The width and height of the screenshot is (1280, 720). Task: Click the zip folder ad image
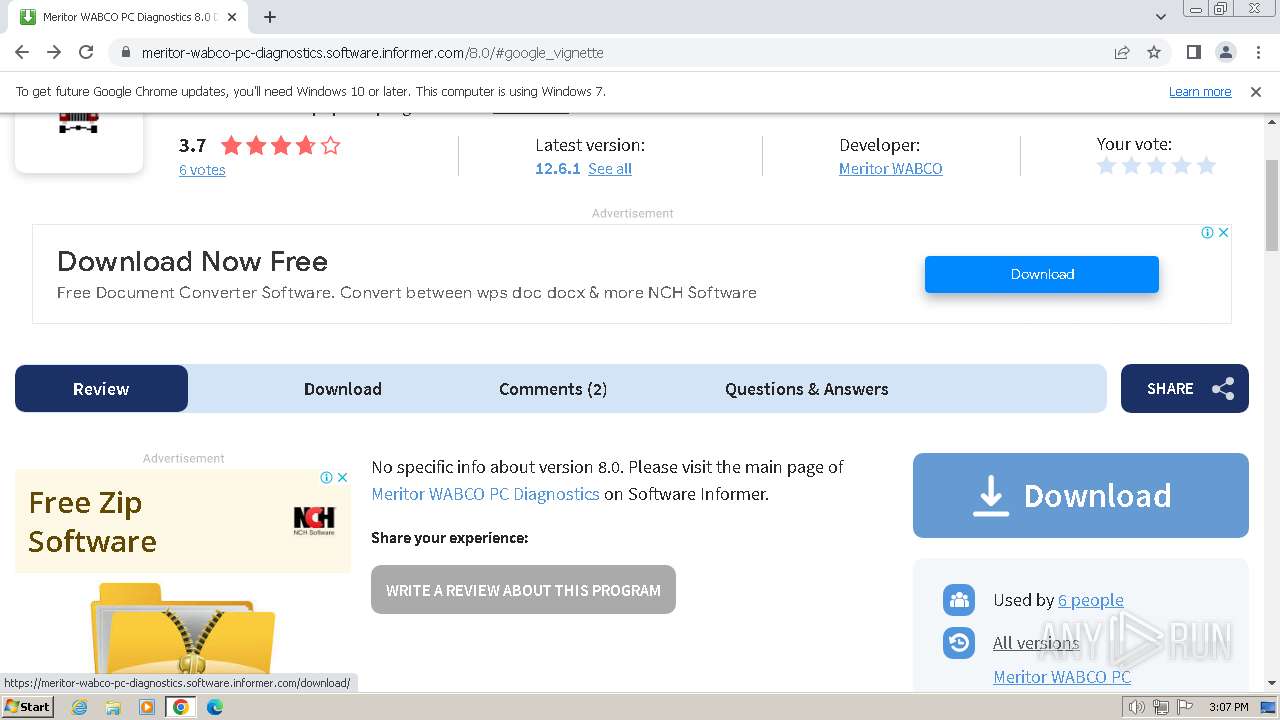(183, 628)
